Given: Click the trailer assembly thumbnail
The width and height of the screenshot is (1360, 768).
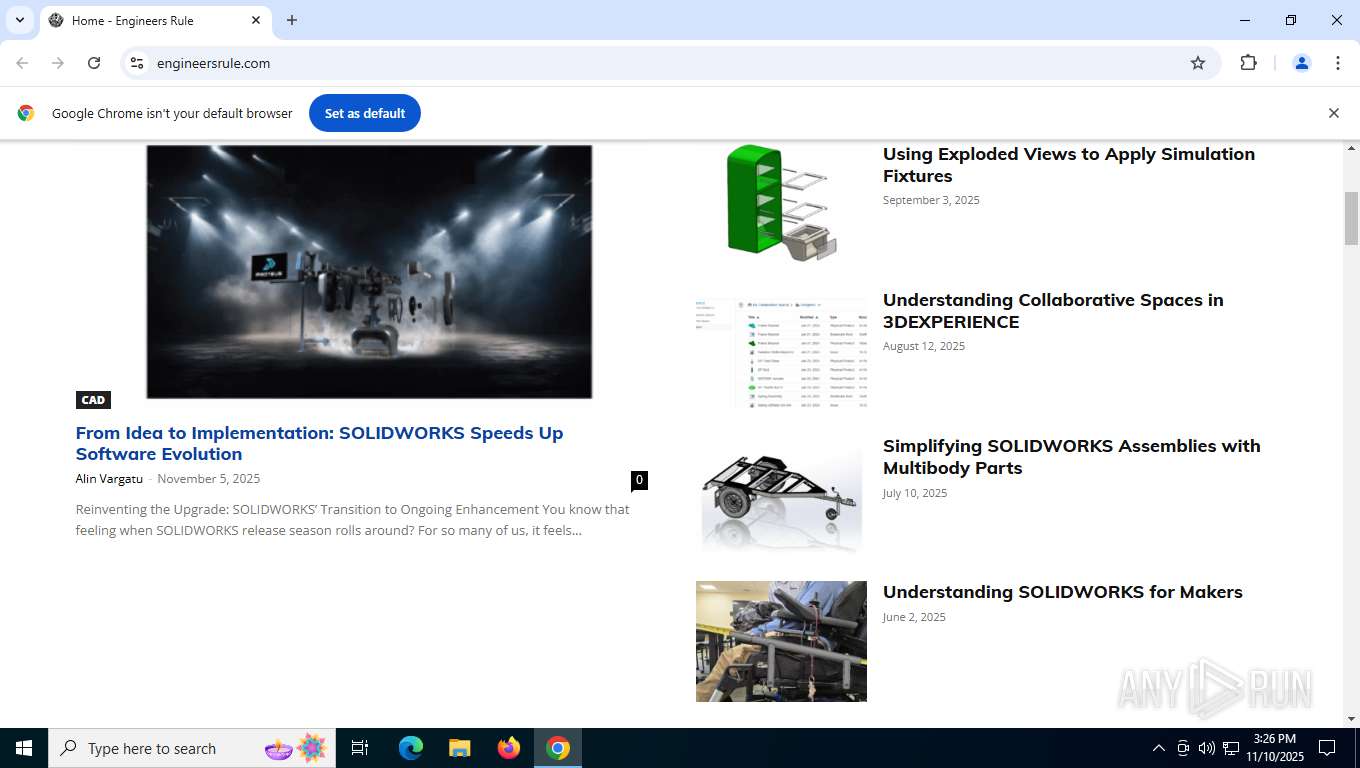Looking at the screenshot, I should 781,495.
